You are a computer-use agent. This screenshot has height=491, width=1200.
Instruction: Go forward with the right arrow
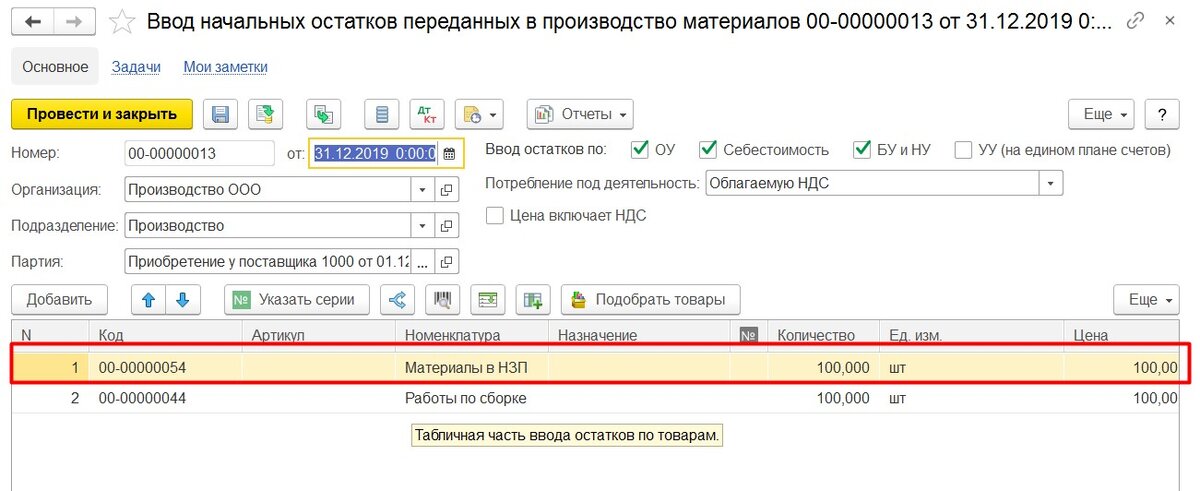coord(75,21)
